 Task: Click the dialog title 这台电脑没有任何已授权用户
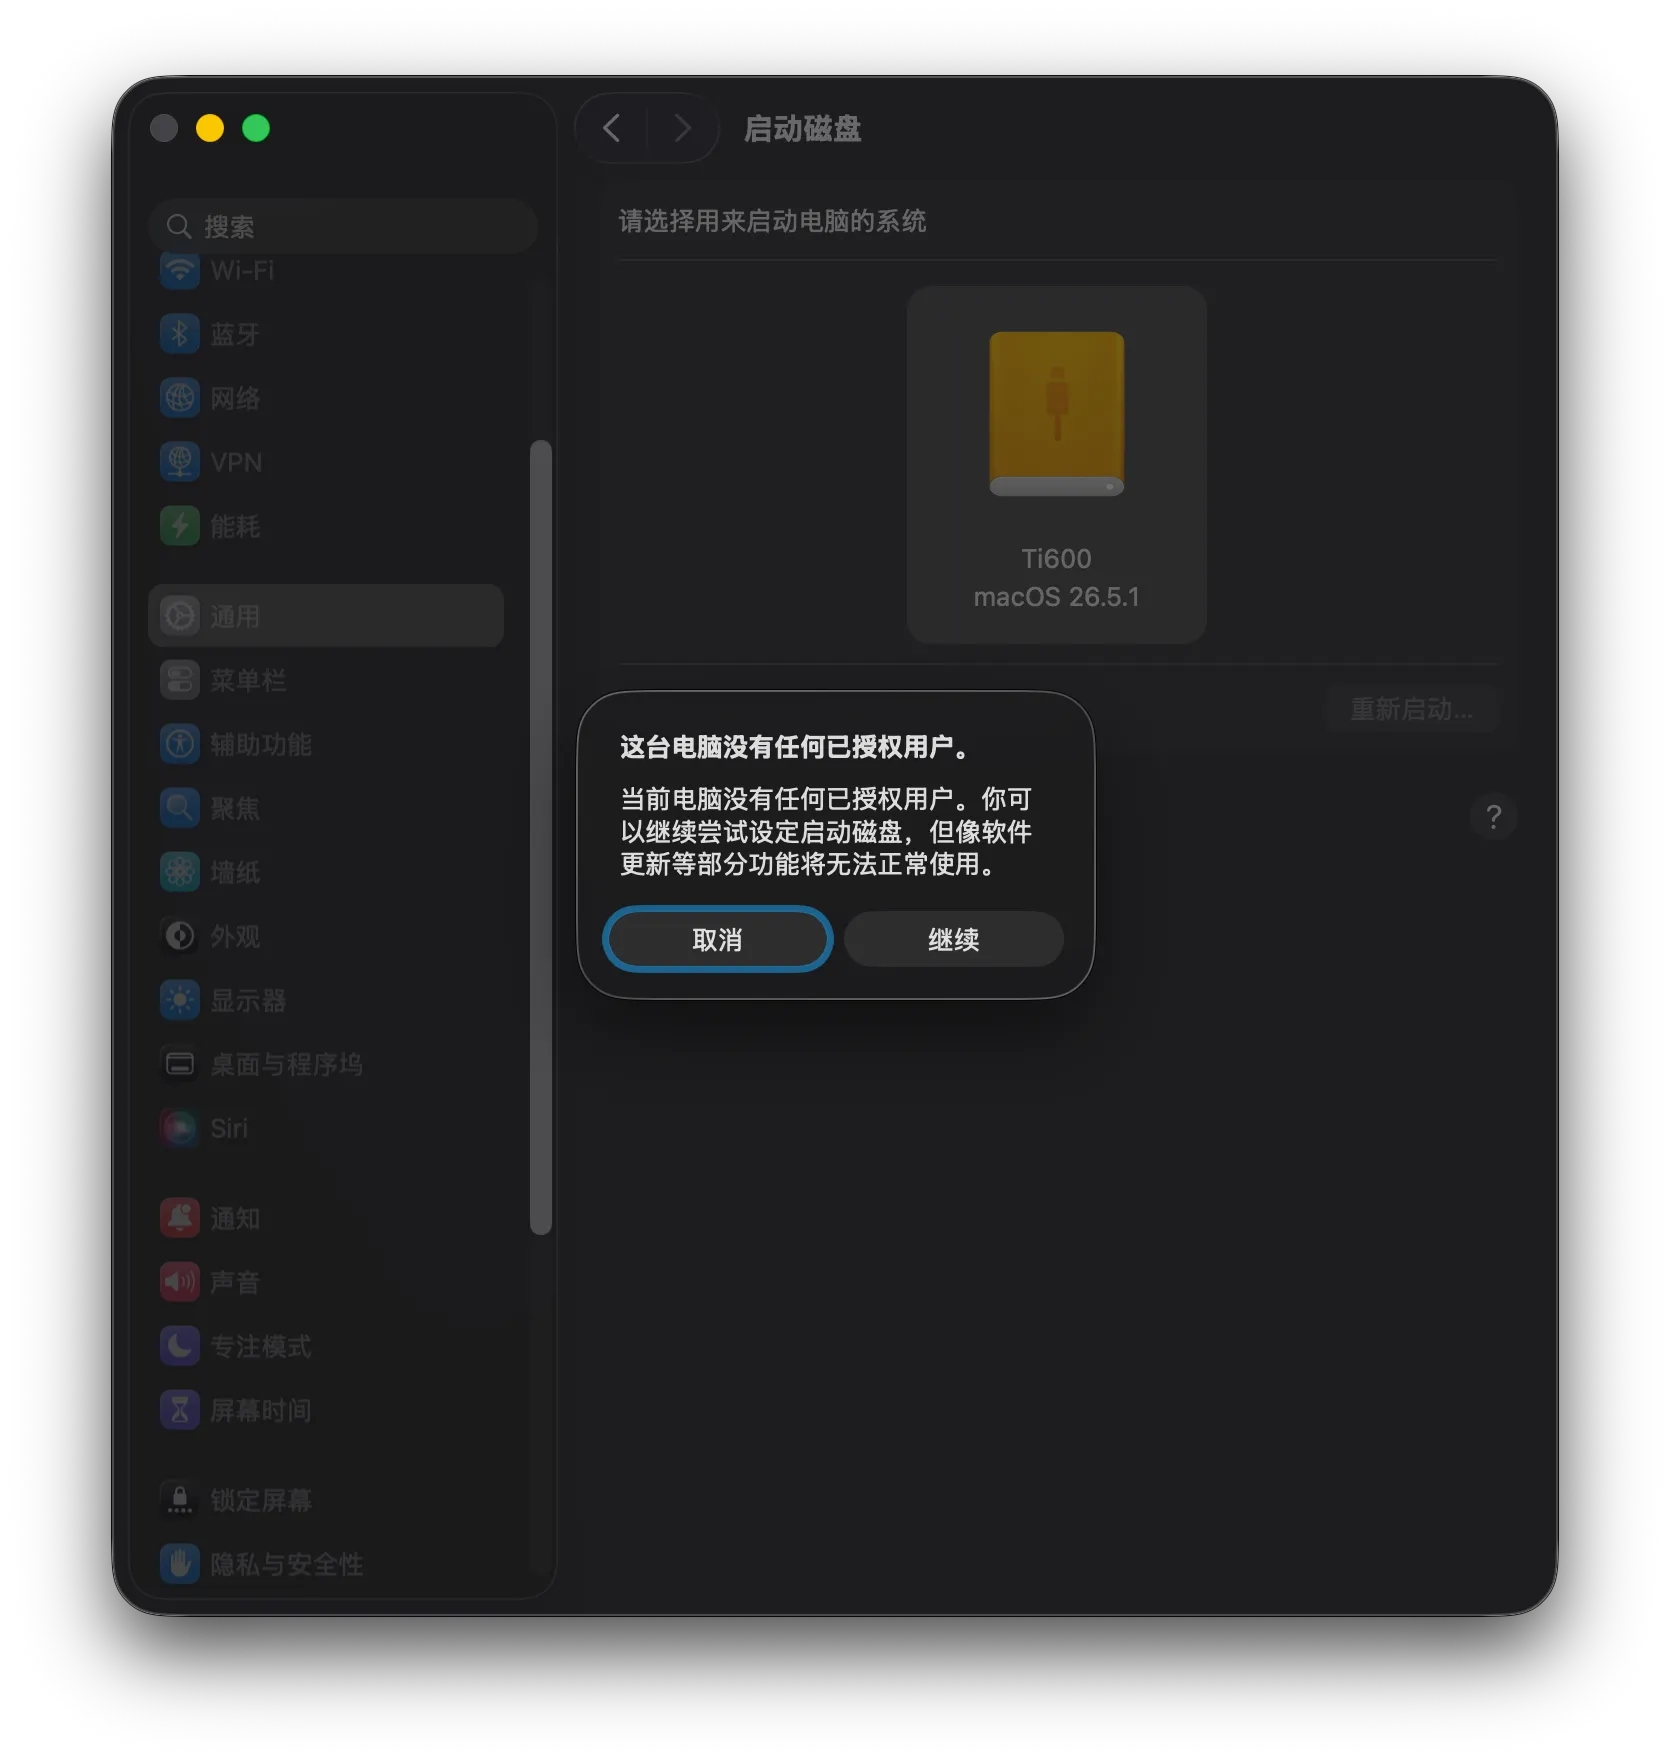click(x=796, y=746)
